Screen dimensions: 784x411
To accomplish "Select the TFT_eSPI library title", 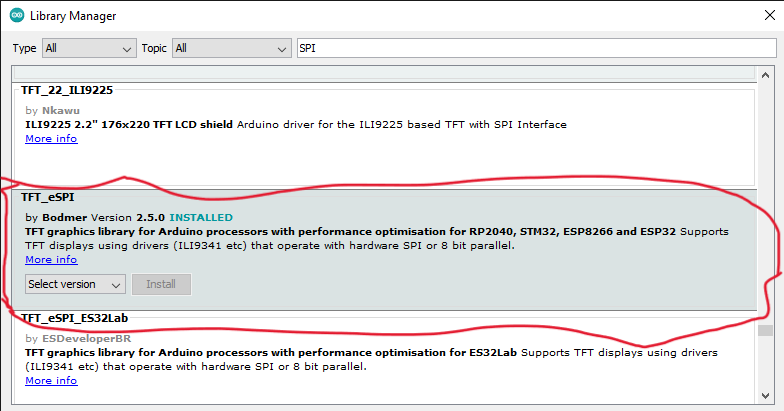I will (x=48, y=198).
